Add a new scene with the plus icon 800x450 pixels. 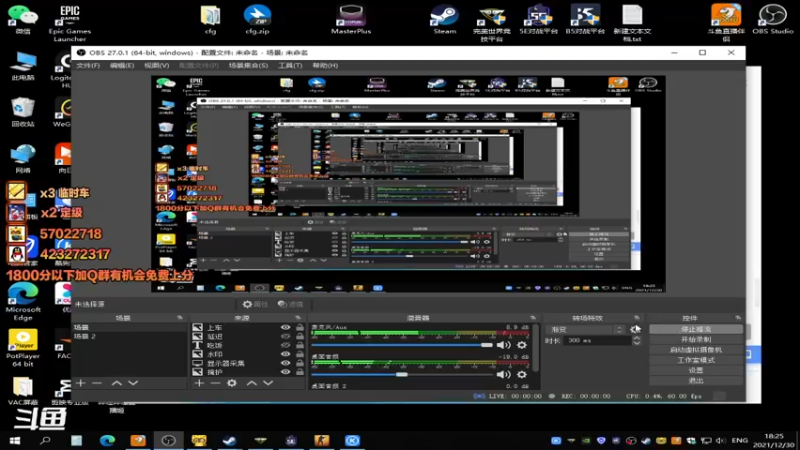tap(81, 383)
